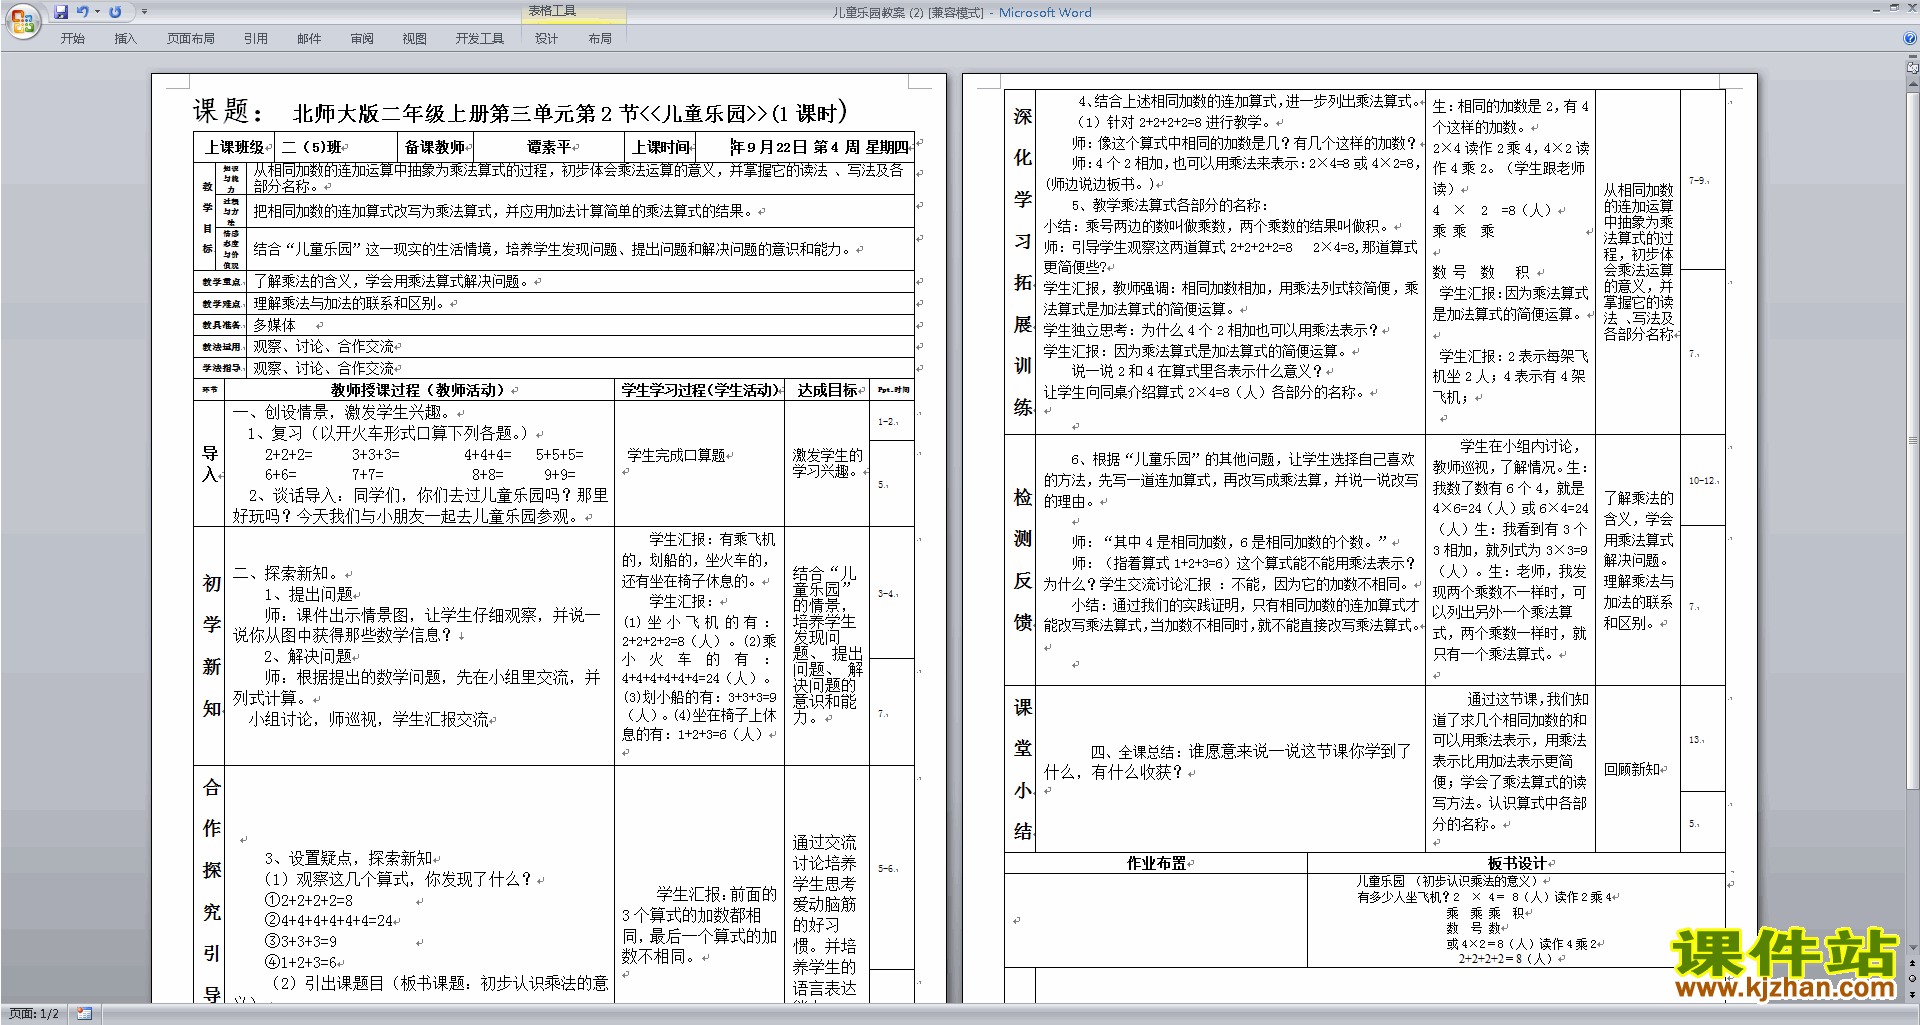Redo the last action
1920x1025 pixels.
tap(115, 12)
